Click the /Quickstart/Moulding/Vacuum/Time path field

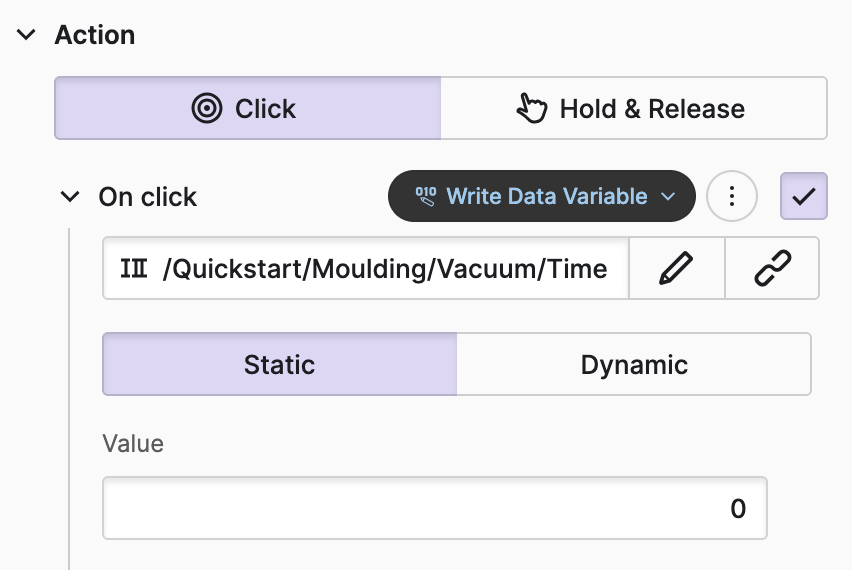click(x=385, y=269)
